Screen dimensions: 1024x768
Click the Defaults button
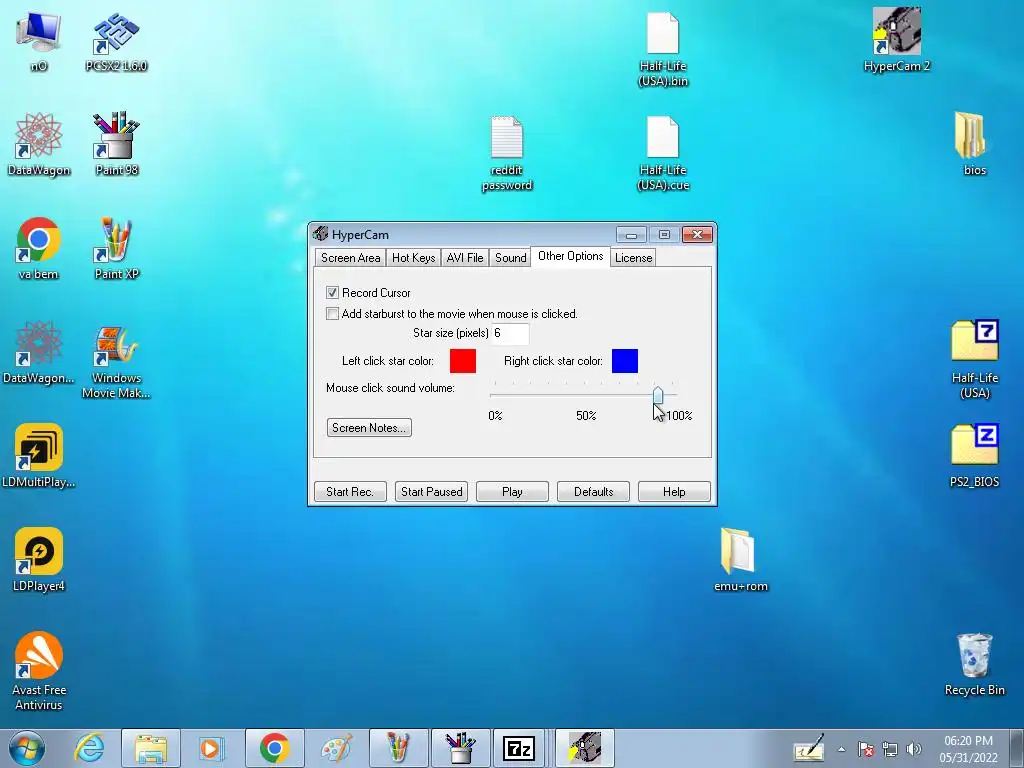point(593,492)
